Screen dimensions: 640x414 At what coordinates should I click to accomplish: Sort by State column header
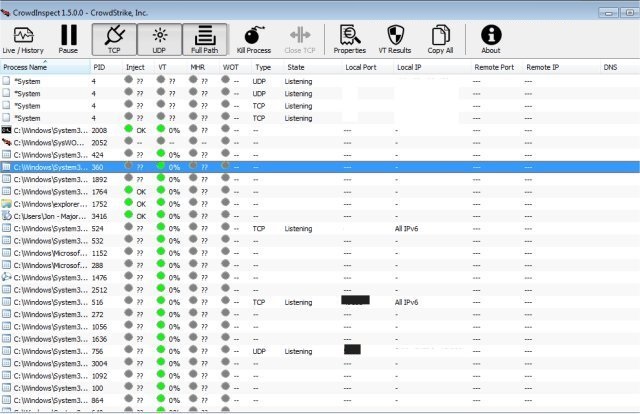click(x=313, y=67)
